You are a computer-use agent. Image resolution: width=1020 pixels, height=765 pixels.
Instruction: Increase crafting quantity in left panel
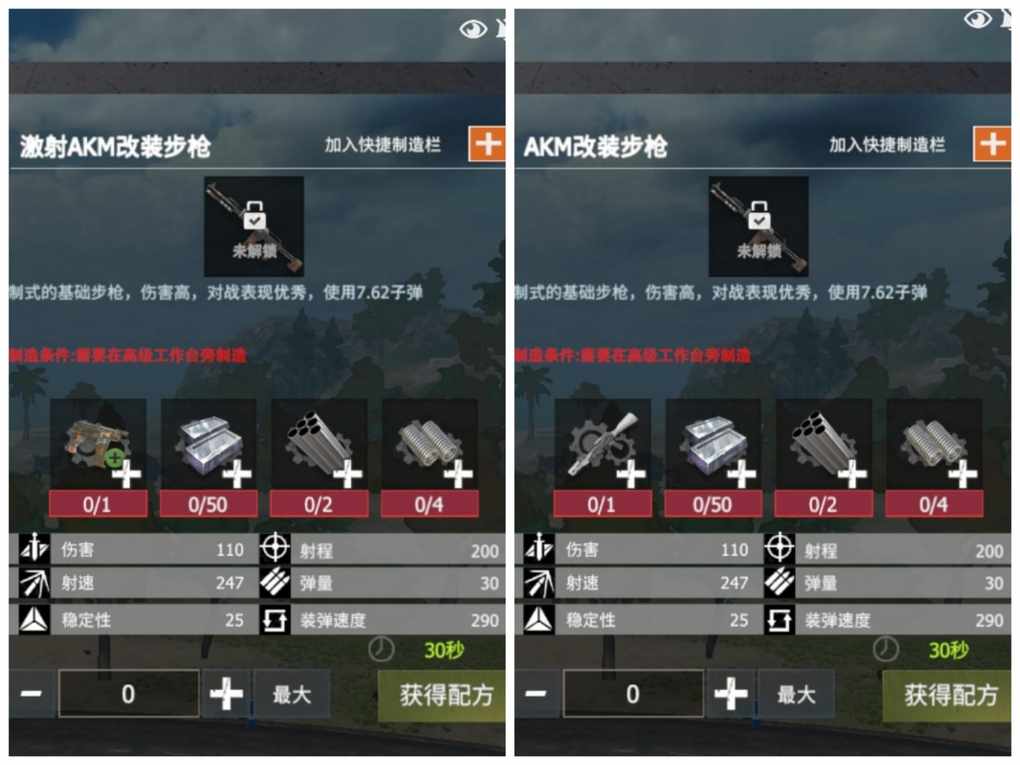pyautogui.click(x=226, y=693)
